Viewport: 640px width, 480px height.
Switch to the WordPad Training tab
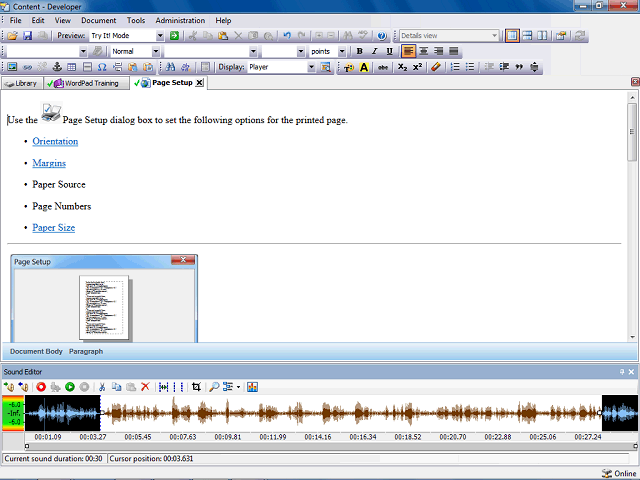[87, 83]
